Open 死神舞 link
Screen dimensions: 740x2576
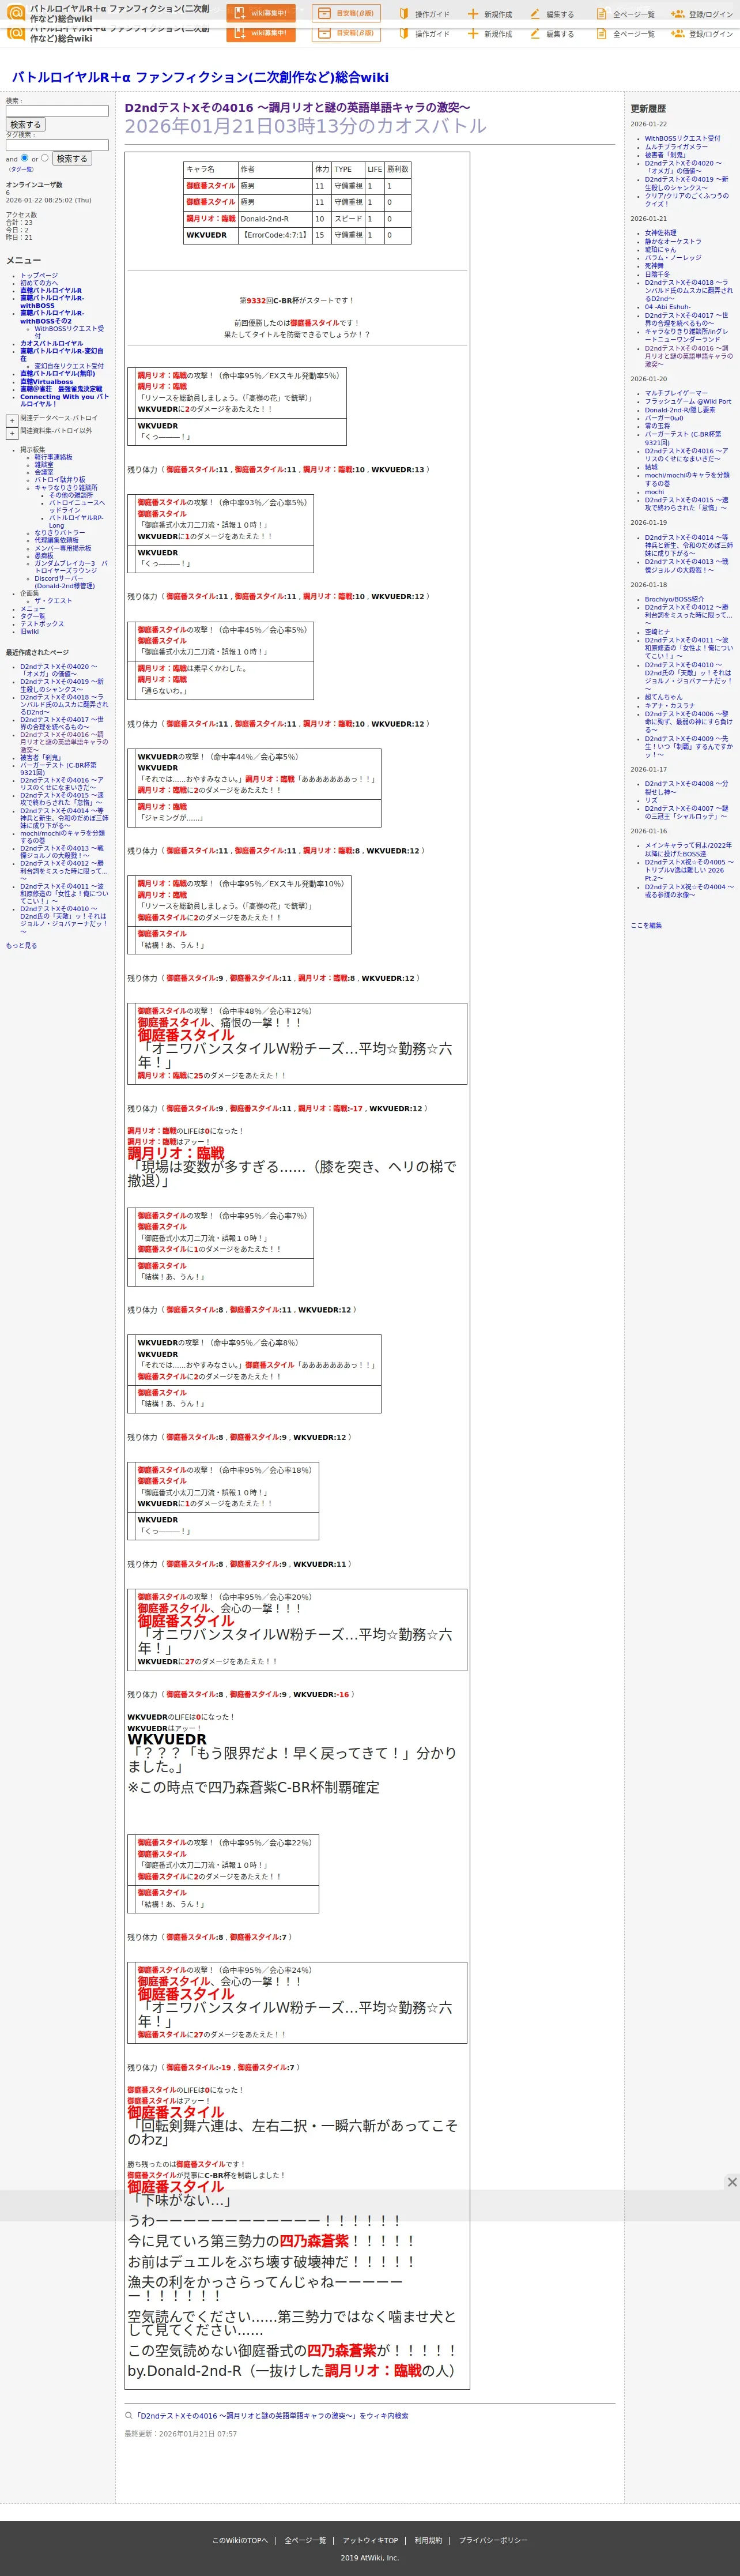pyautogui.click(x=654, y=266)
